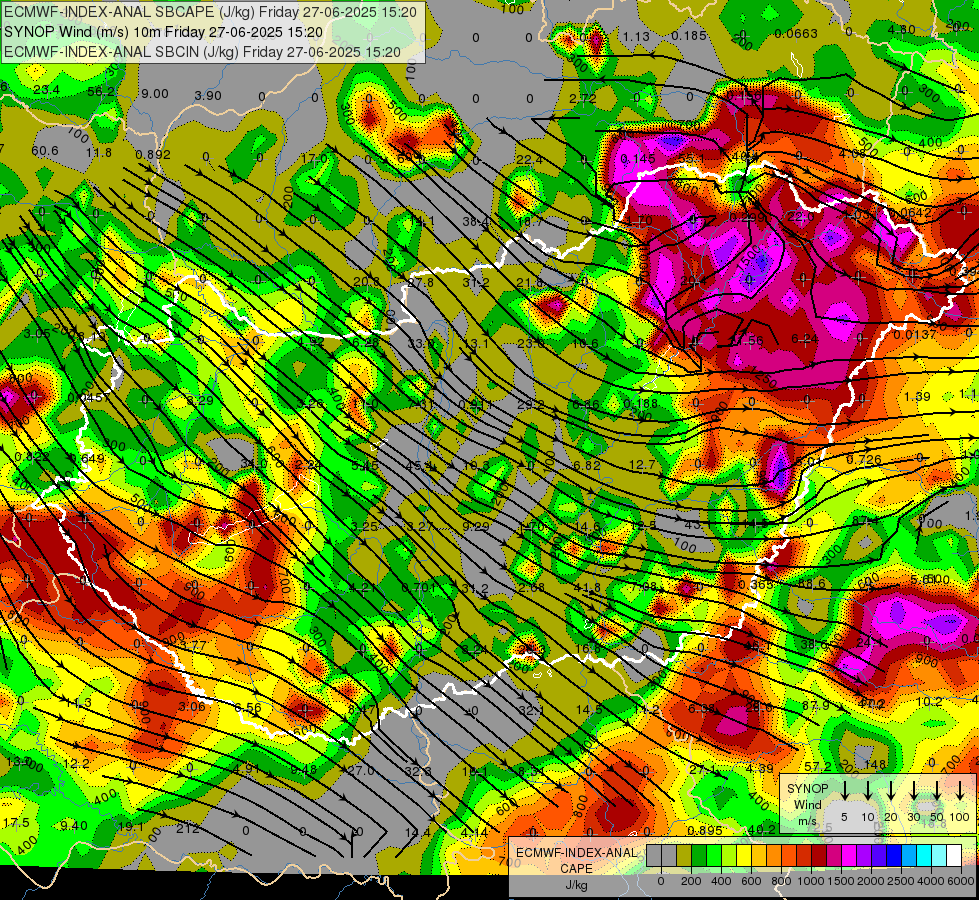Screen dimensions: 979x900
Task: Click the 0.892 value on the map
Action: coord(153,154)
